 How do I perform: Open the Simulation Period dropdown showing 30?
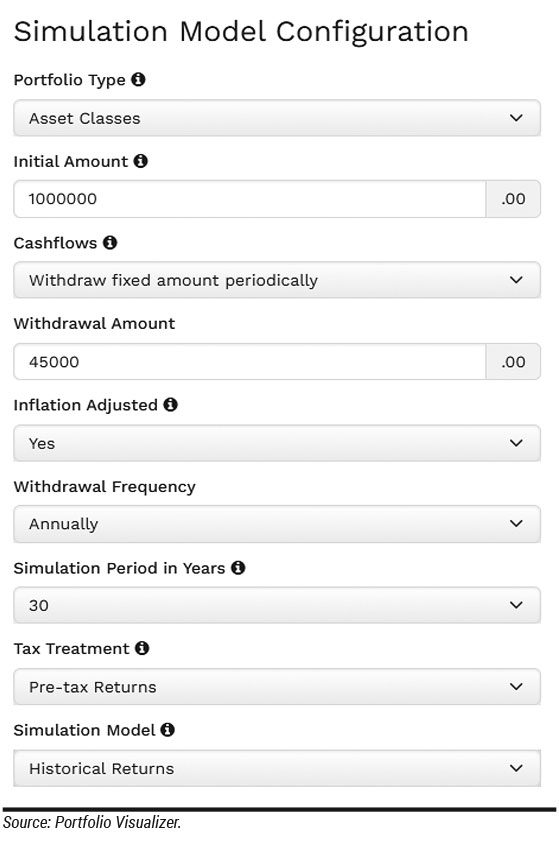pyautogui.click(x=277, y=605)
